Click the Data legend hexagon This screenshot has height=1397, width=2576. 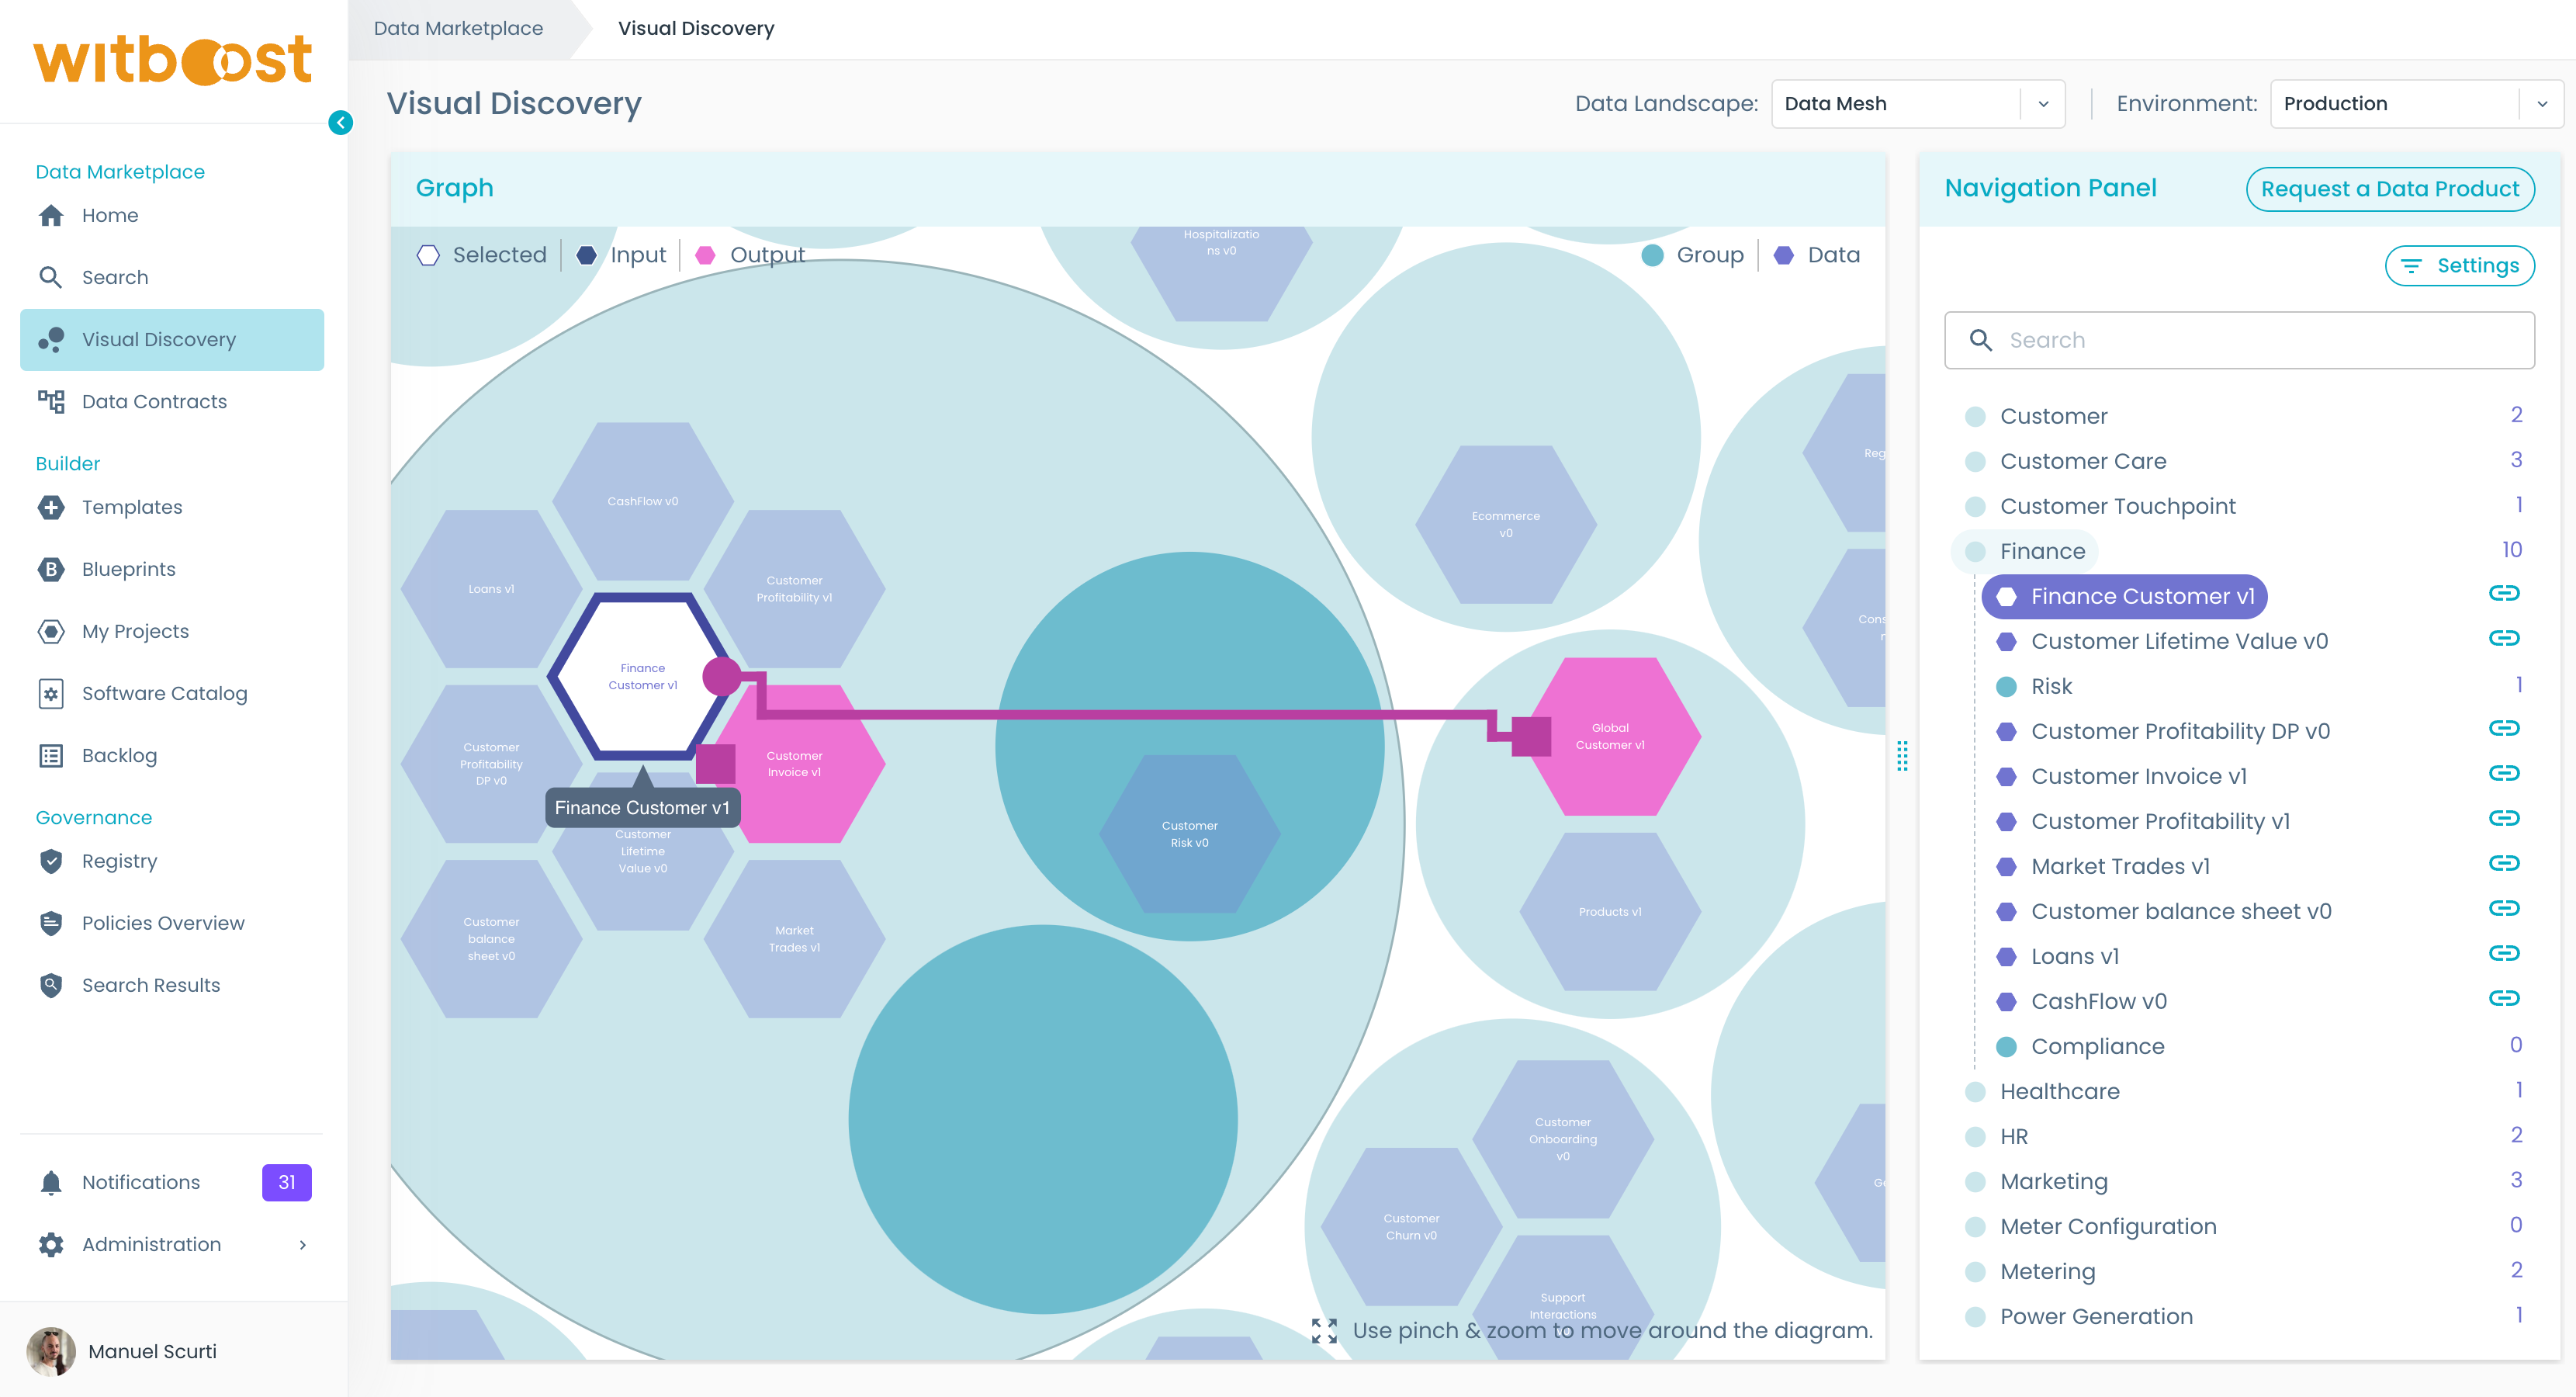[1783, 255]
